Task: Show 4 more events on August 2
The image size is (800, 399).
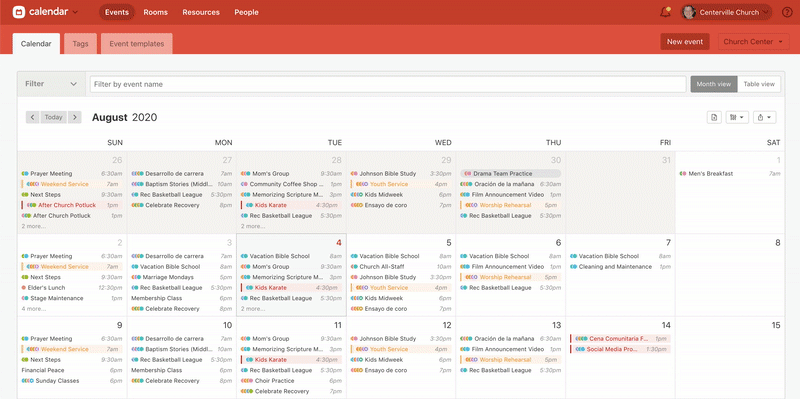Action: pos(33,309)
